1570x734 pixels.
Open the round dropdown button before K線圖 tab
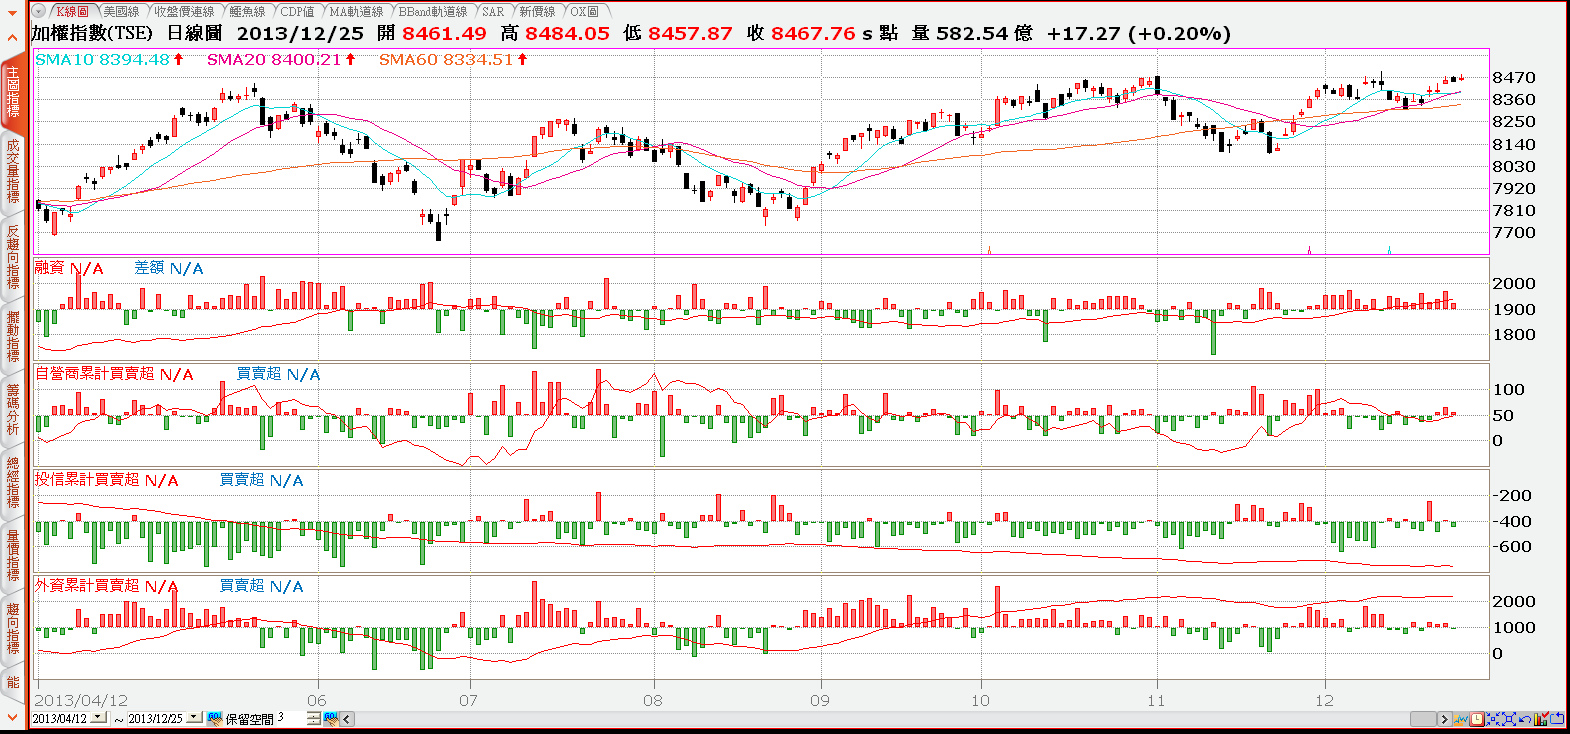click(38, 11)
